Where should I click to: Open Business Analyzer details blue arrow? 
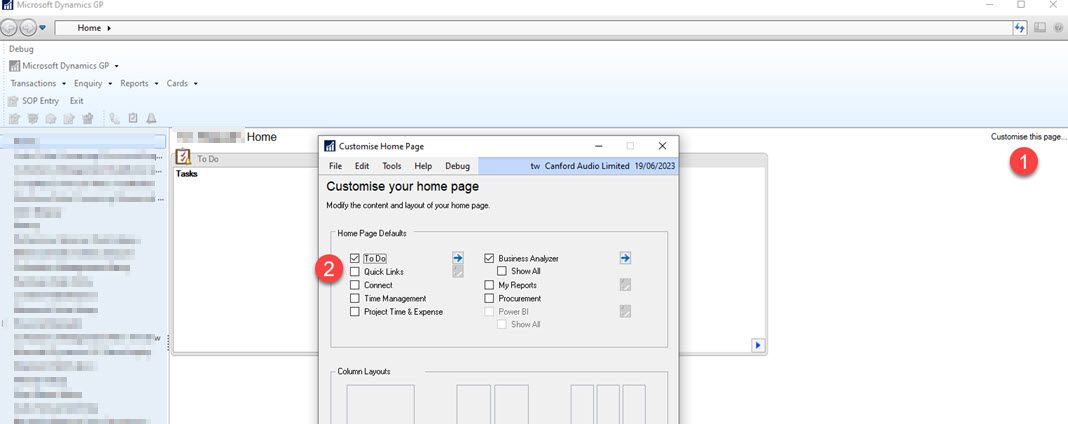click(x=625, y=258)
